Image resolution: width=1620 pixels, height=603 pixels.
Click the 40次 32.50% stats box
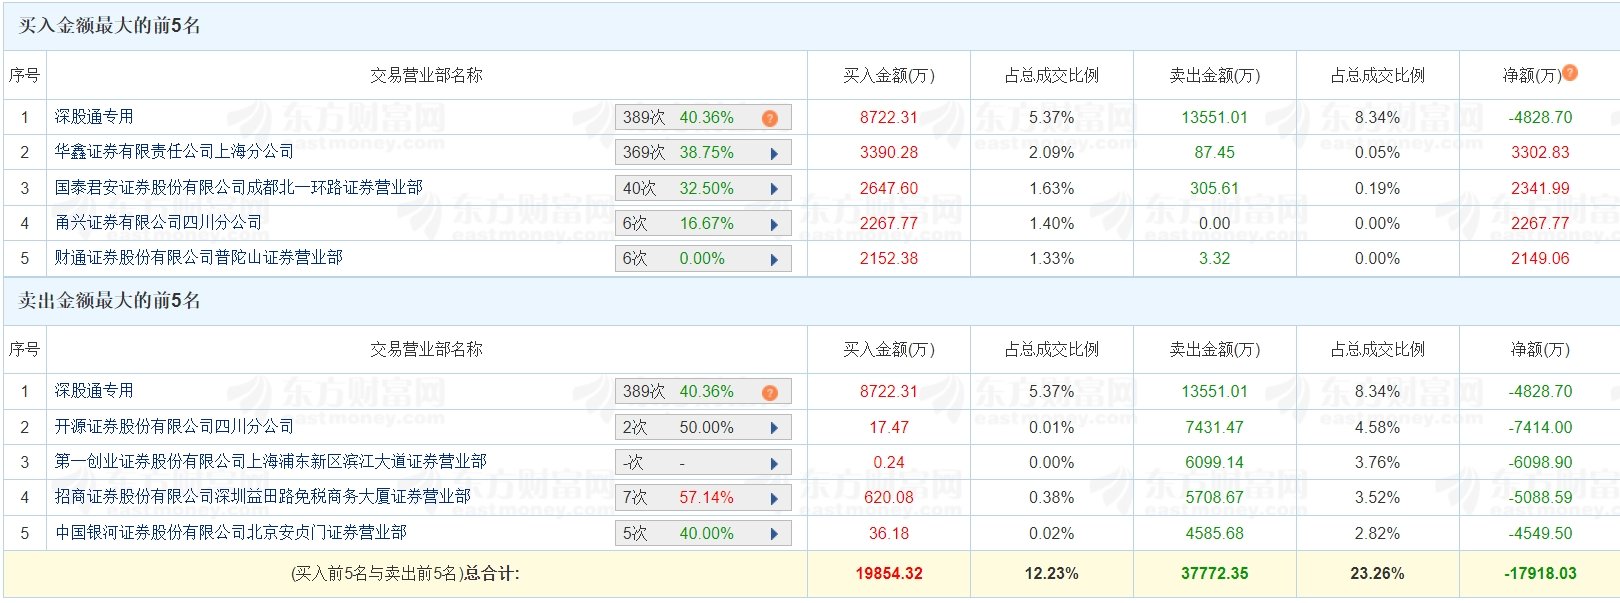703,188
